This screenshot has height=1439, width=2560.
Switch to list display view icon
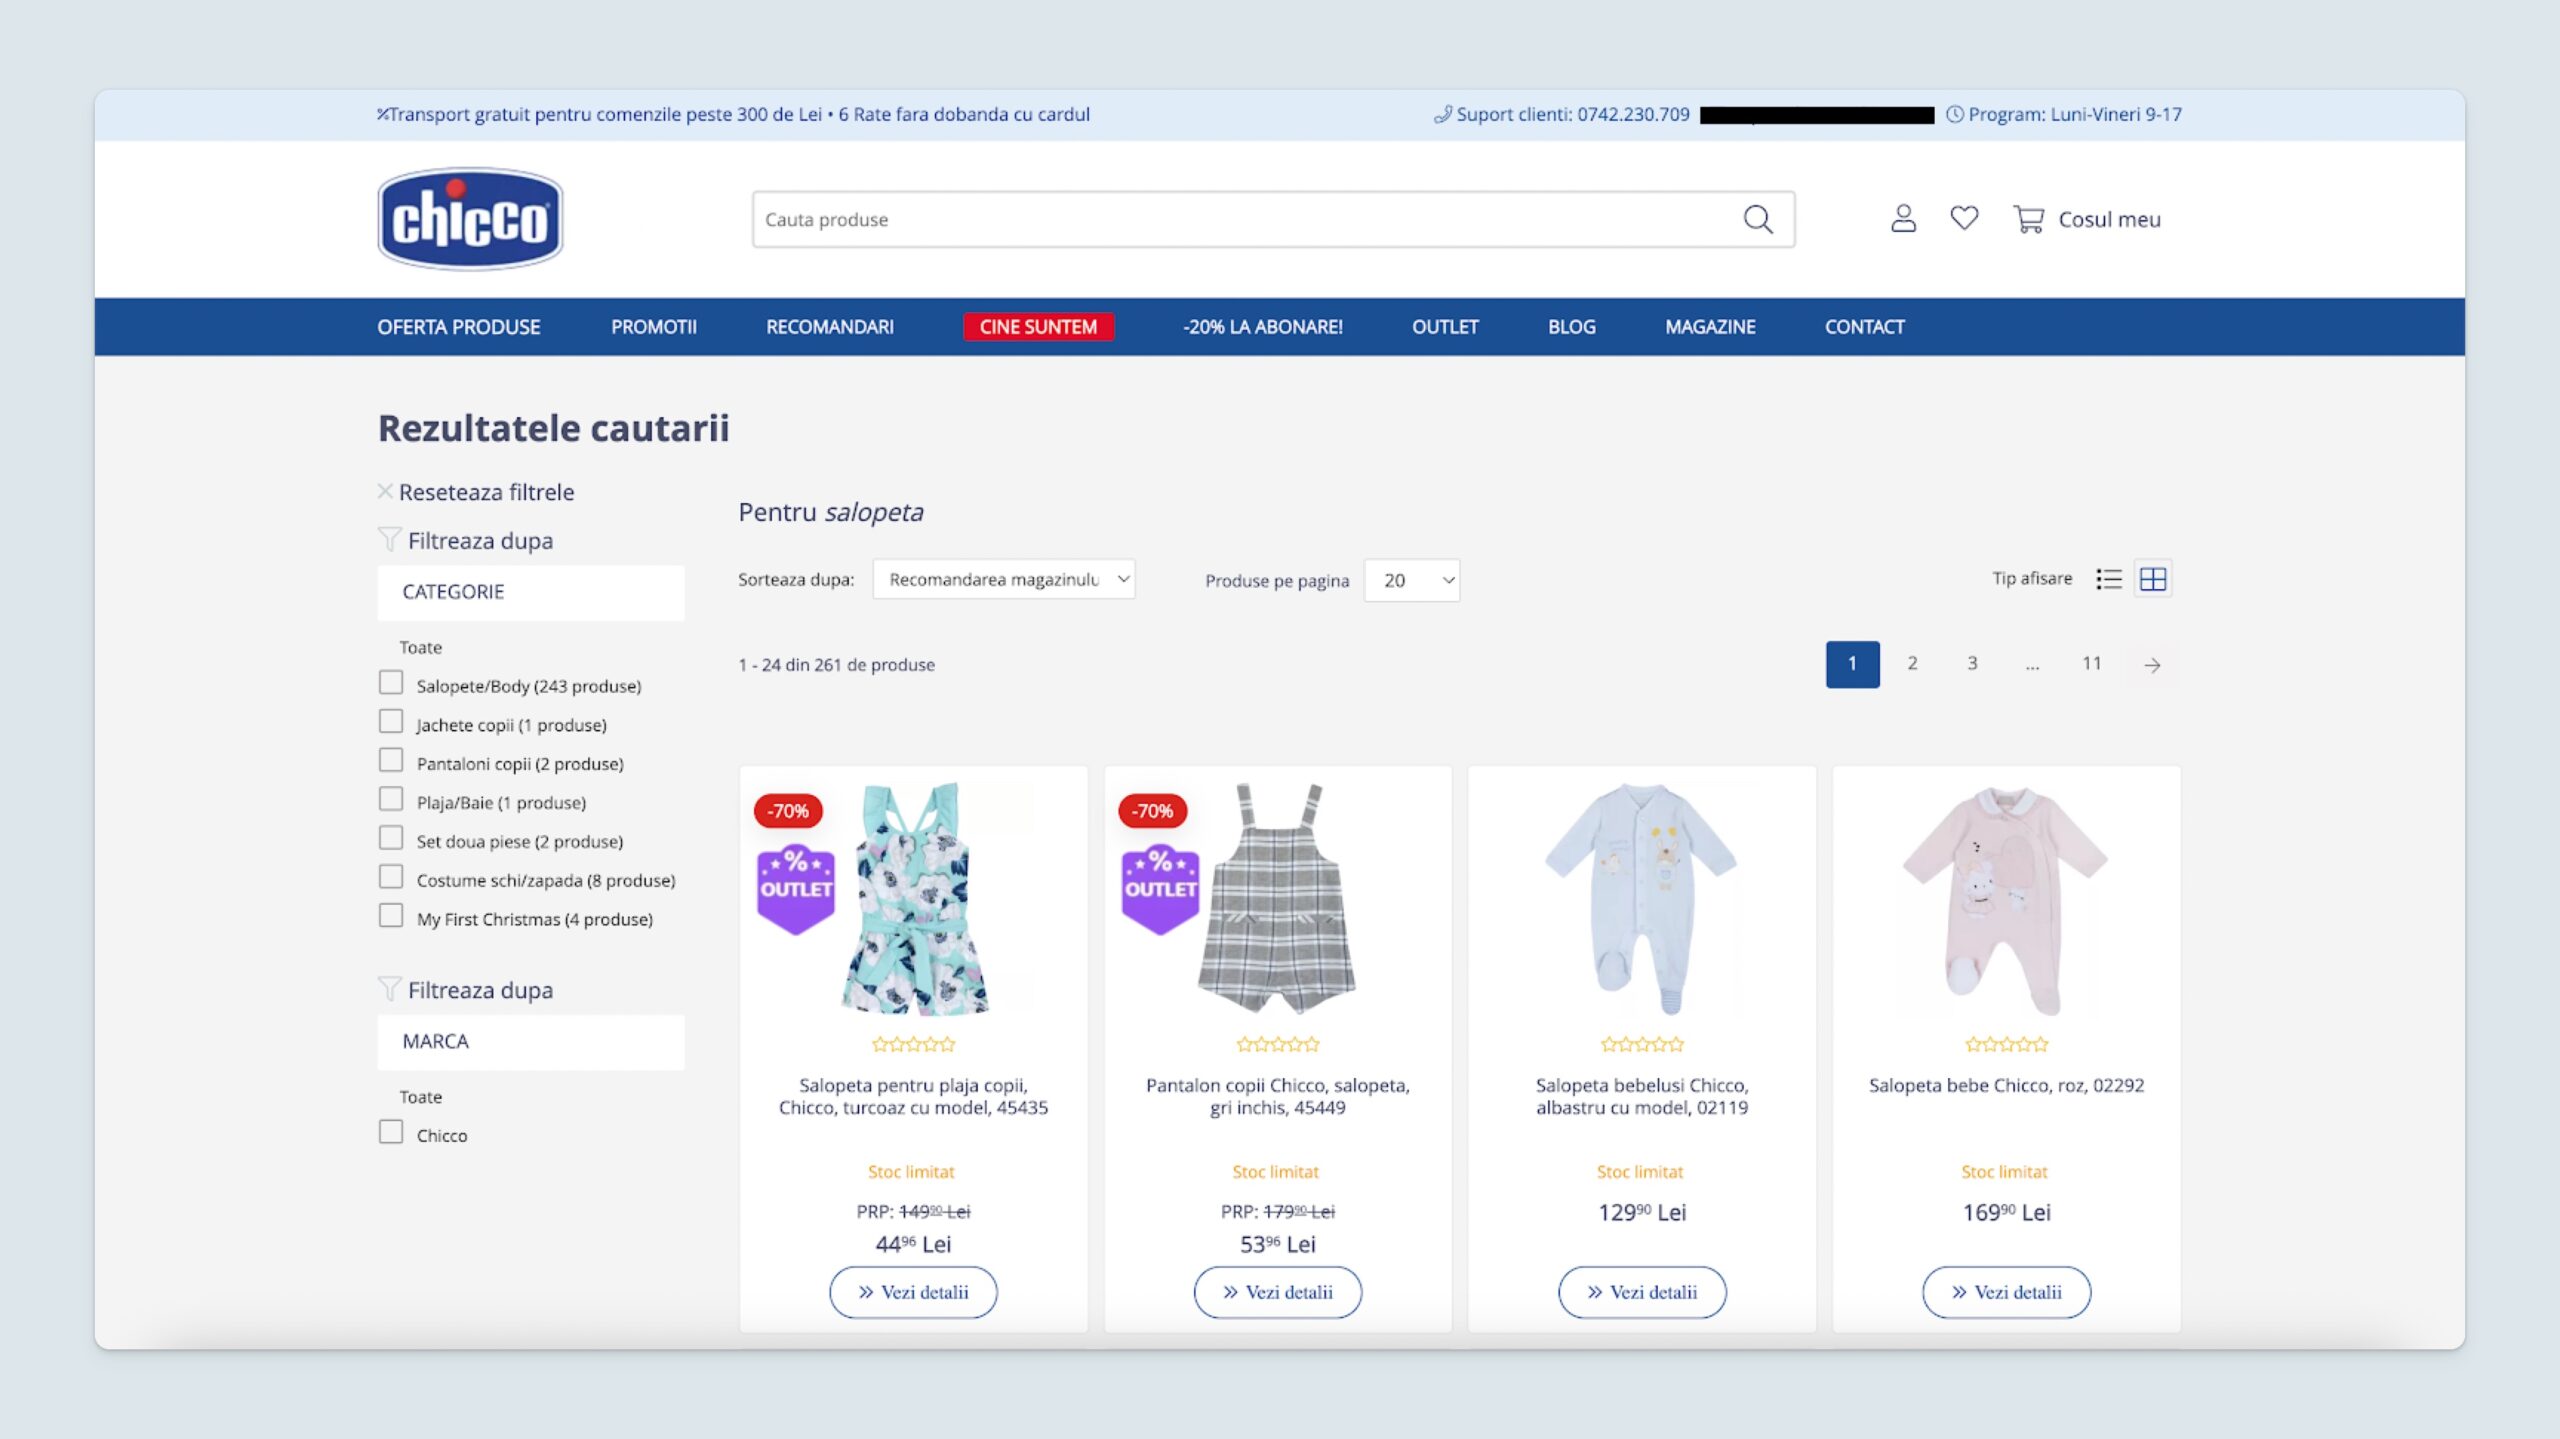(2109, 579)
